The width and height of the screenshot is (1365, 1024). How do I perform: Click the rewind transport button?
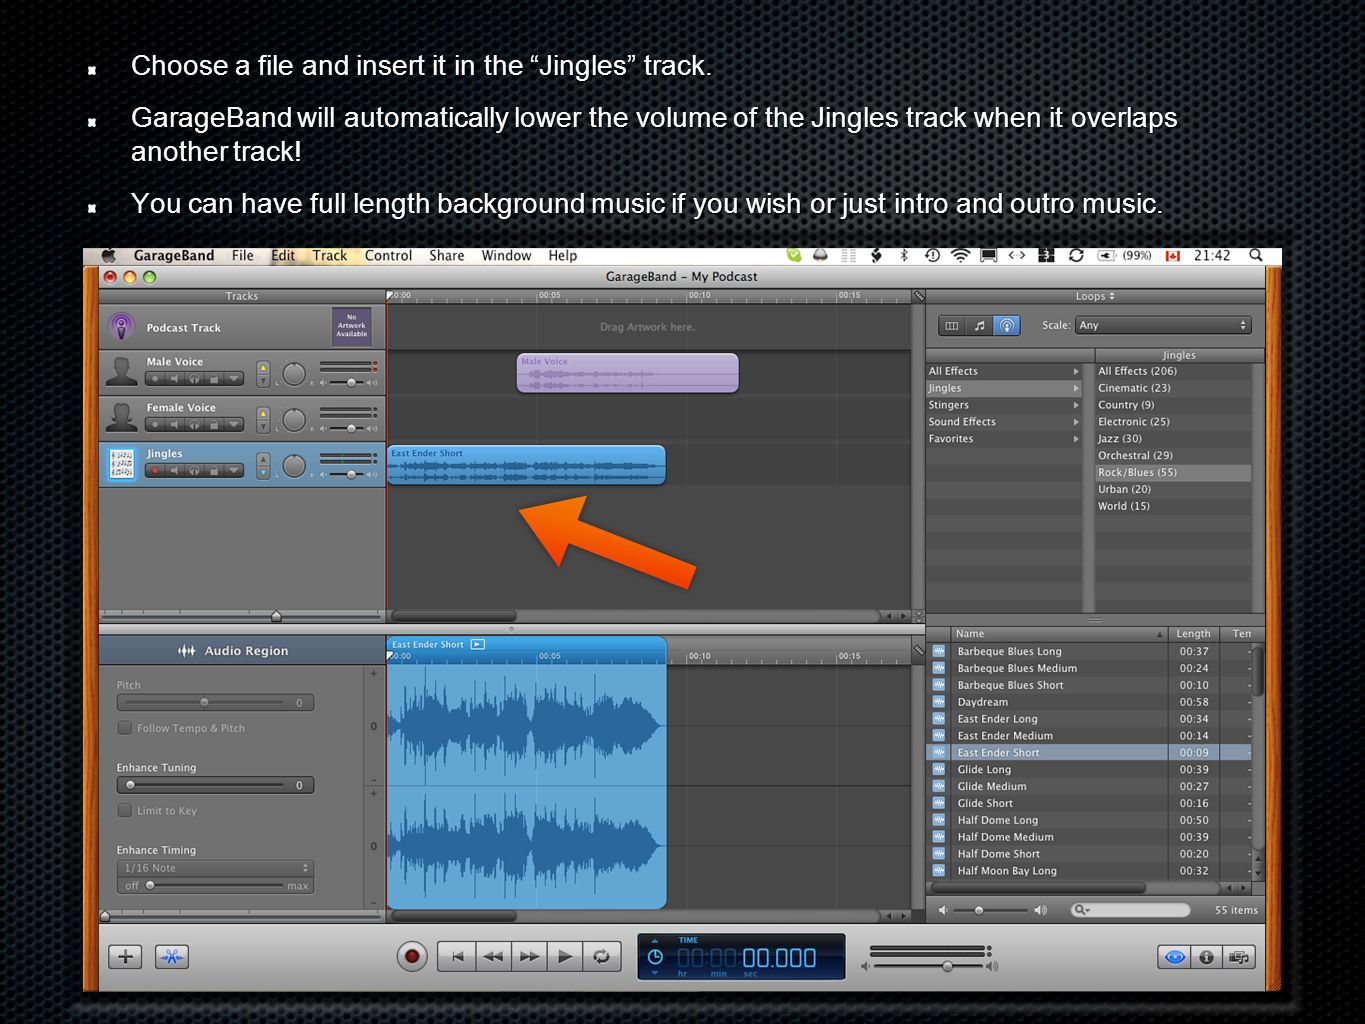(x=493, y=957)
